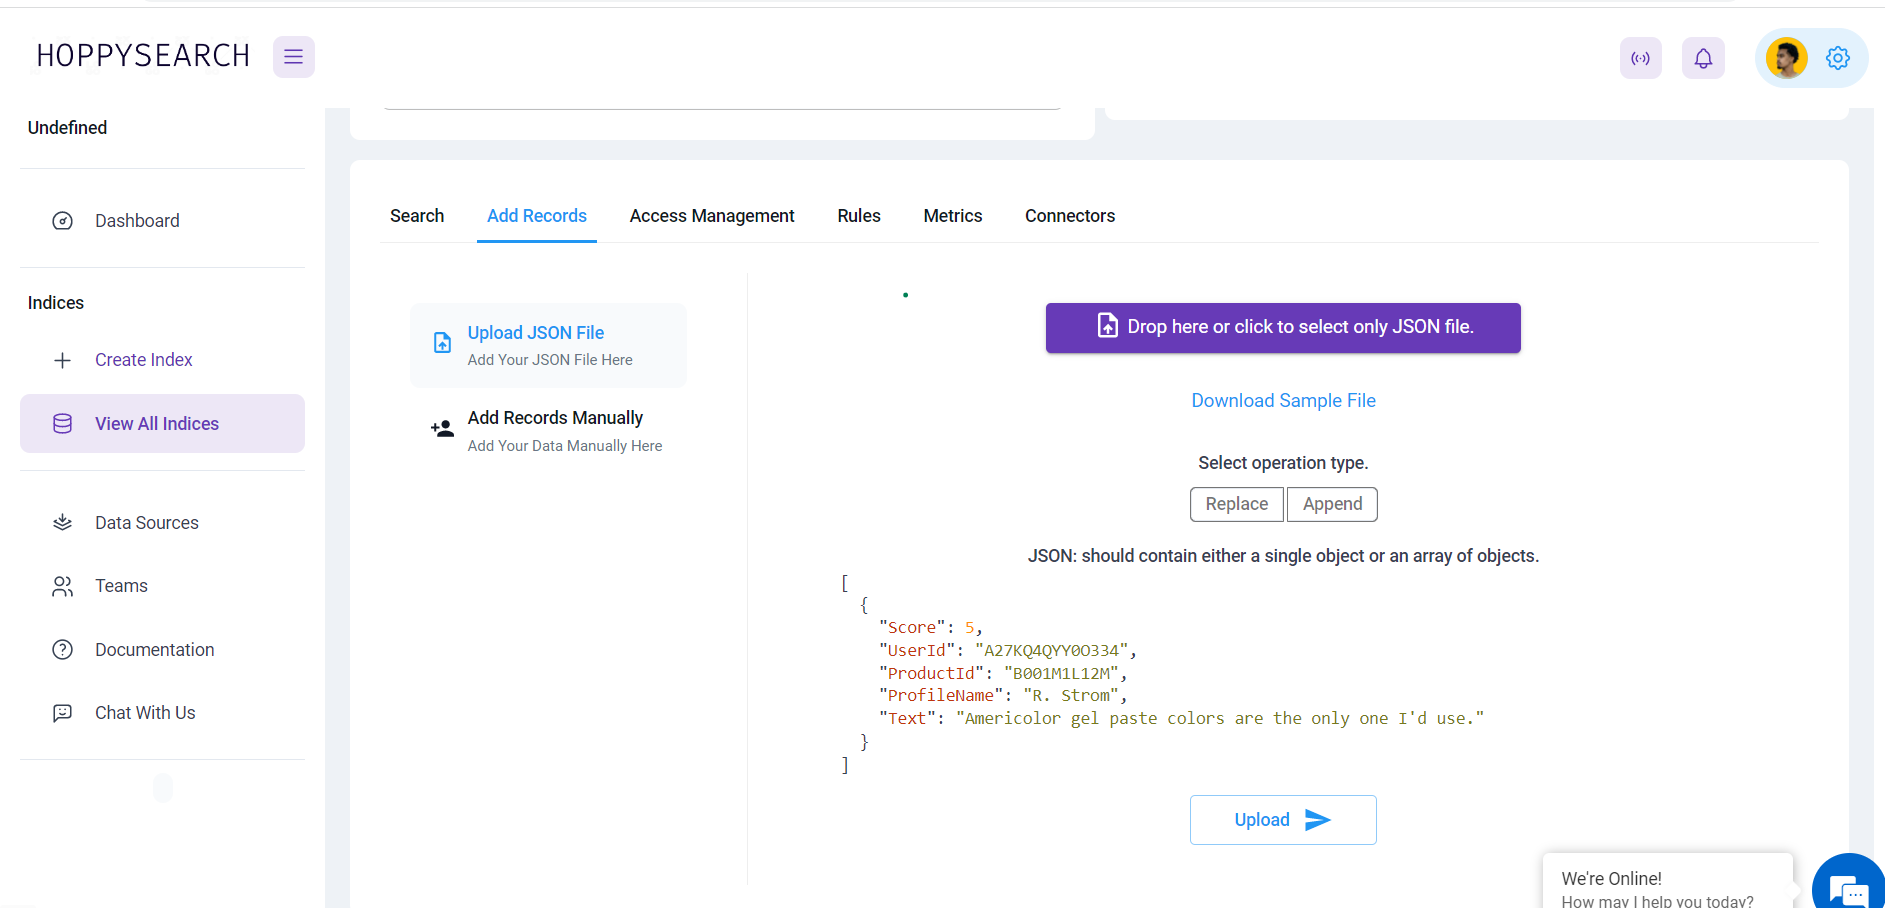
Task: Choose the Replace operation type
Action: coord(1237,504)
